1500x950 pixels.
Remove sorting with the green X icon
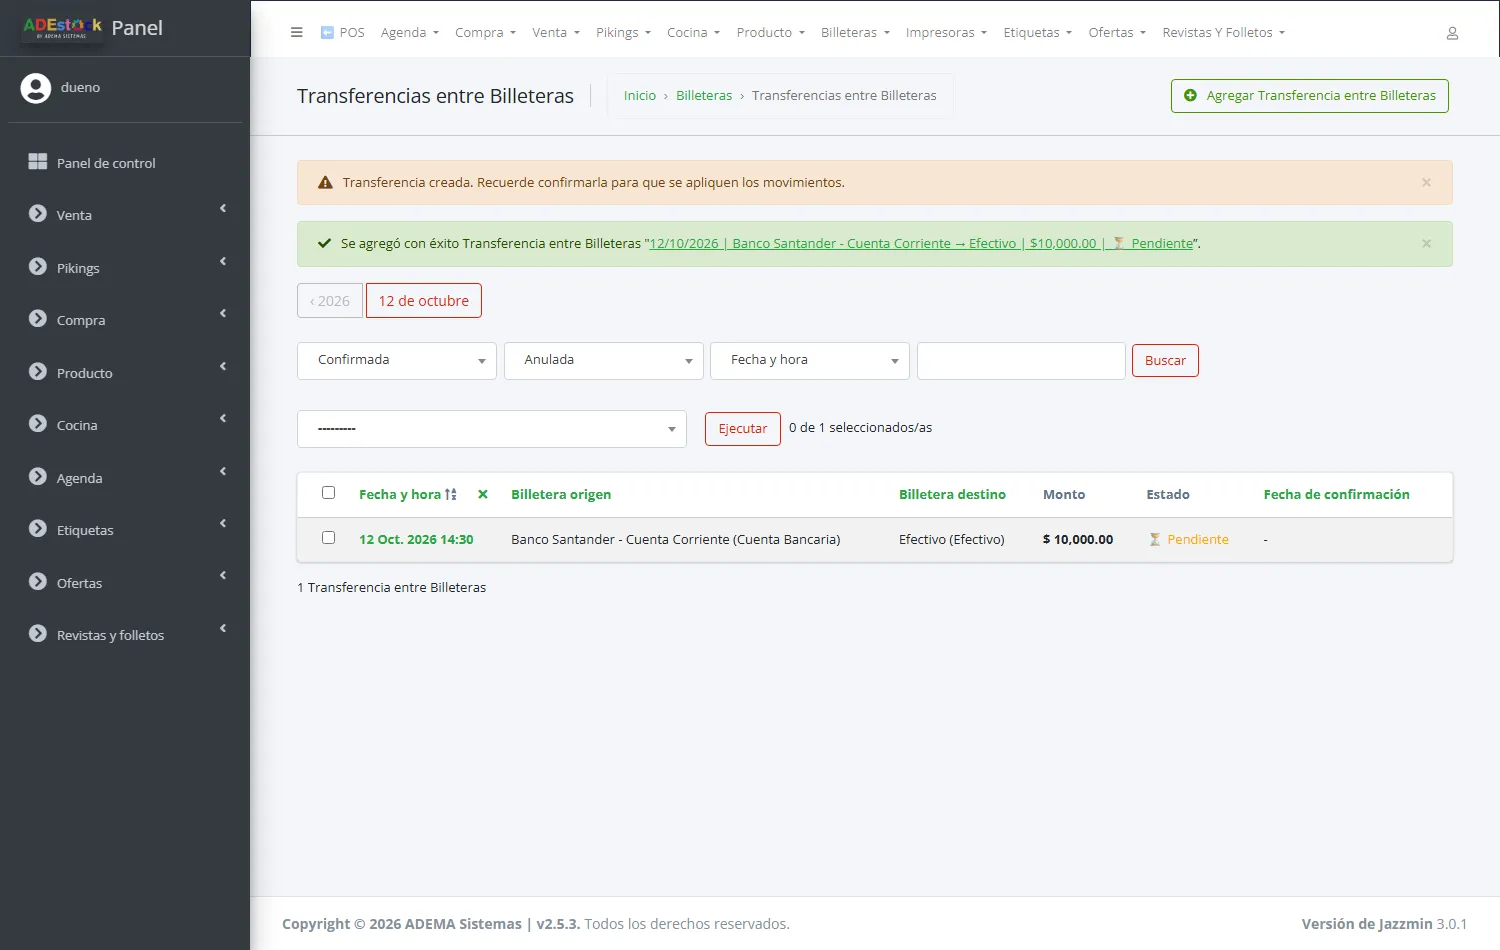coord(483,494)
